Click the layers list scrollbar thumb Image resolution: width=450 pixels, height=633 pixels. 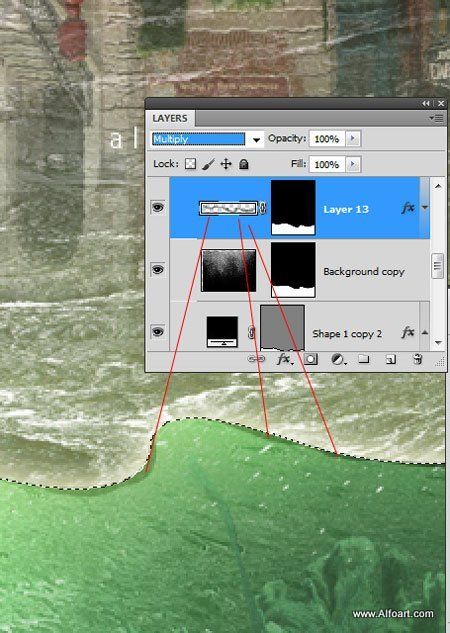click(437, 266)
